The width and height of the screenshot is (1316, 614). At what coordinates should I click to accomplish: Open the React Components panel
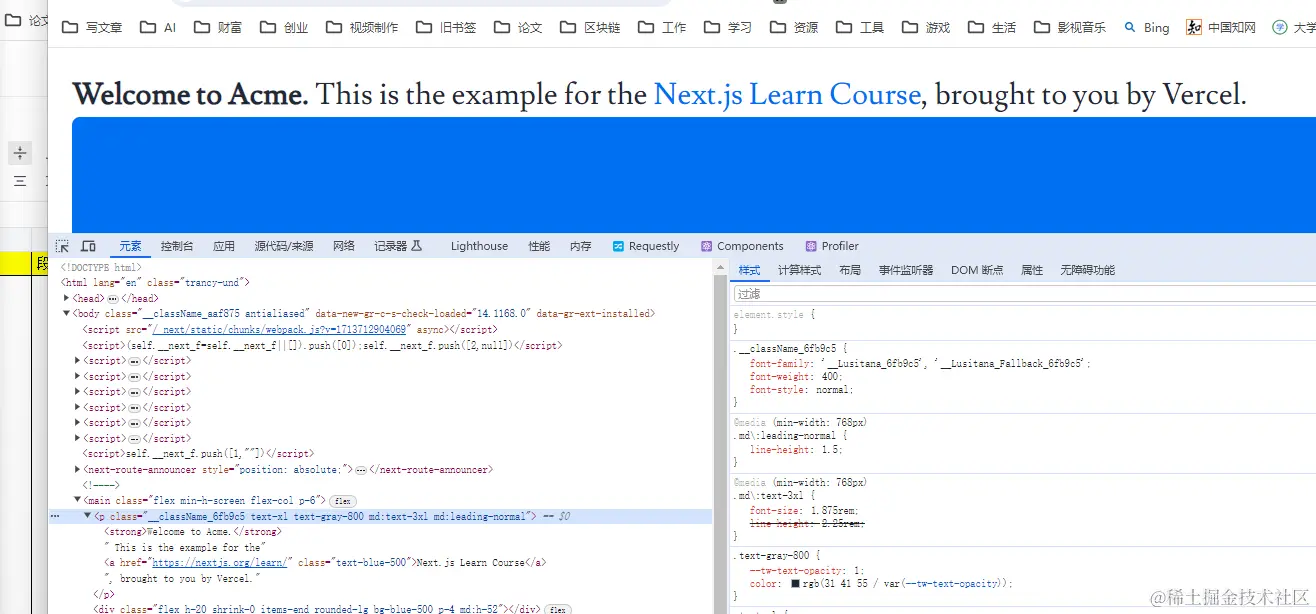pos(742,245)
